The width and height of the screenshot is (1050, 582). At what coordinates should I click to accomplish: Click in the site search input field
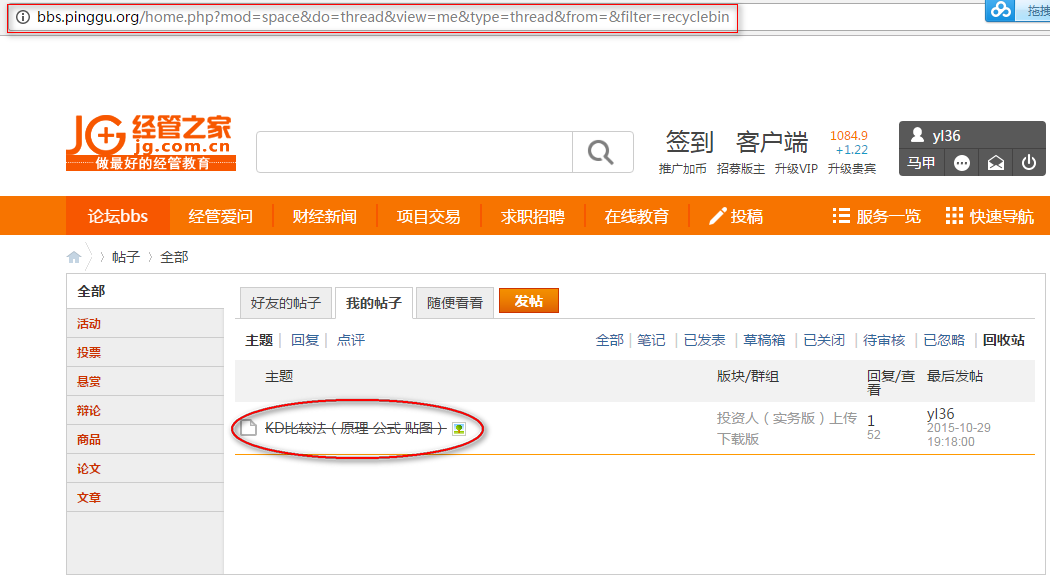(415, 152)
